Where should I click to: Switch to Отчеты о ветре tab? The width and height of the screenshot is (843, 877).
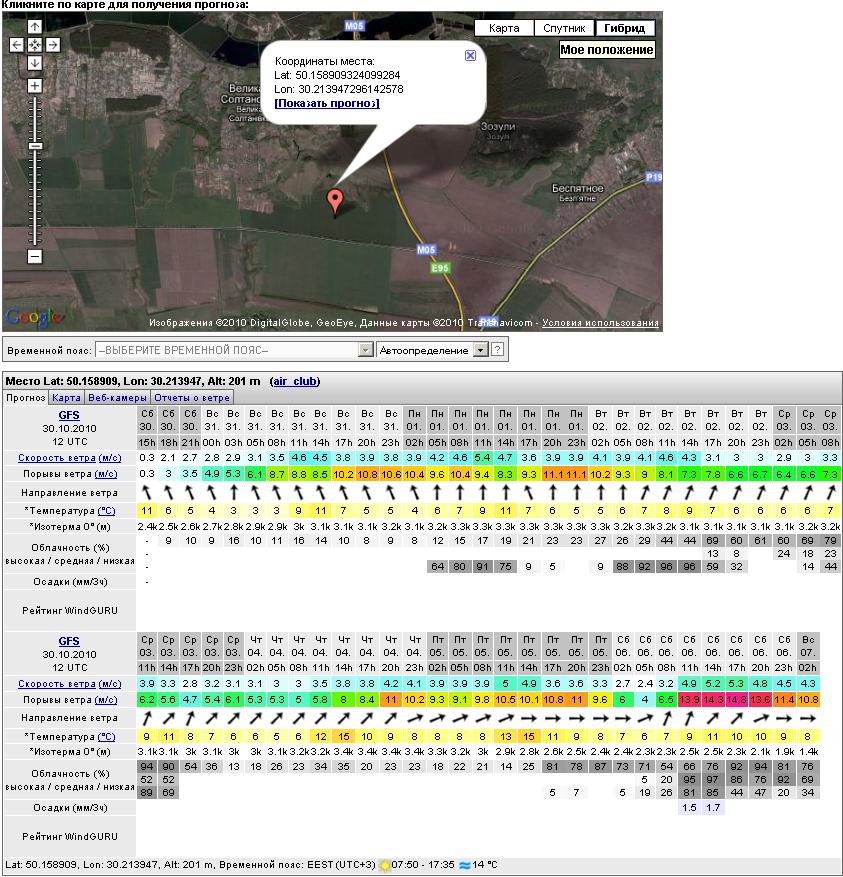192,398
